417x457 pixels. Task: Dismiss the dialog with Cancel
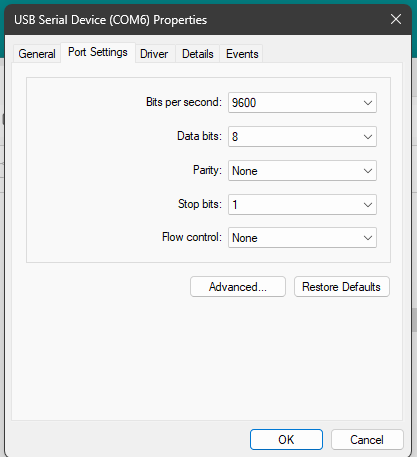click(x=367, y=440)
